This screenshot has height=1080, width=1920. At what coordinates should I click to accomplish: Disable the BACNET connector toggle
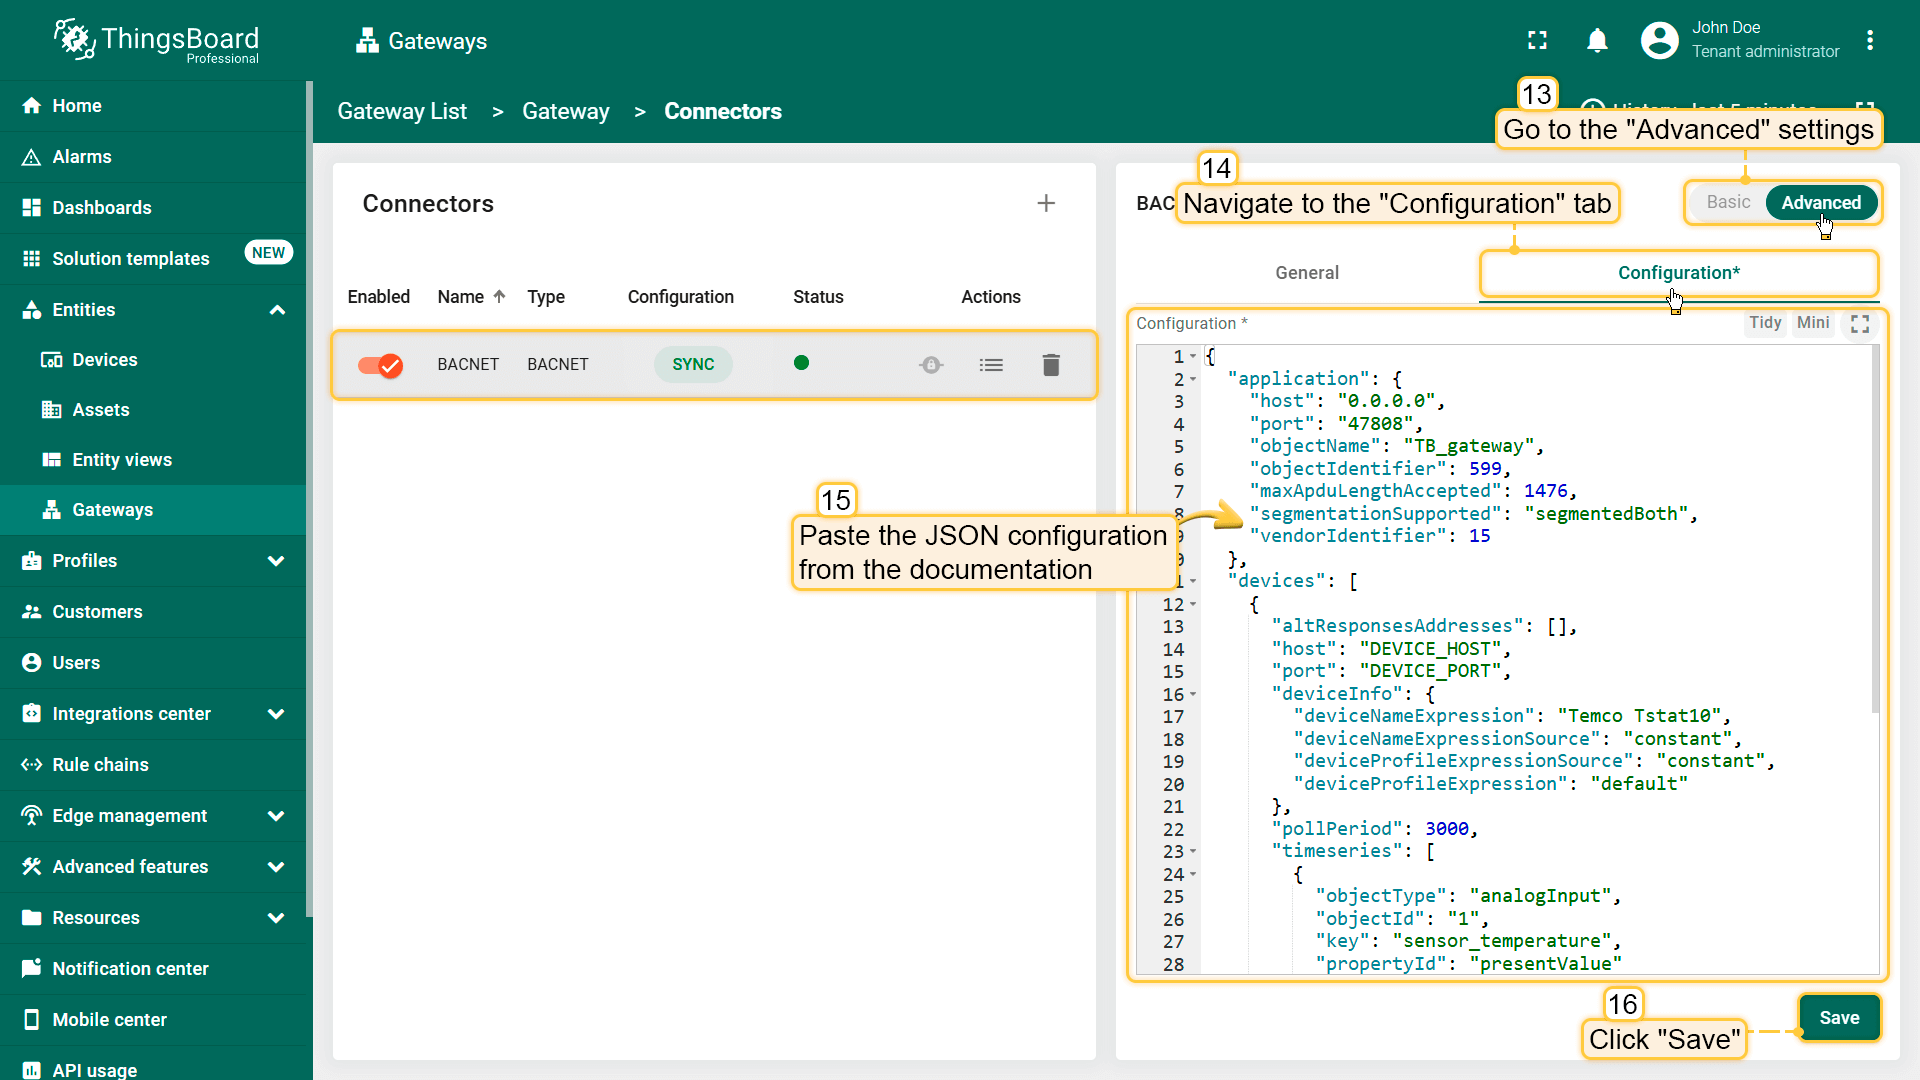click(380, 365)
